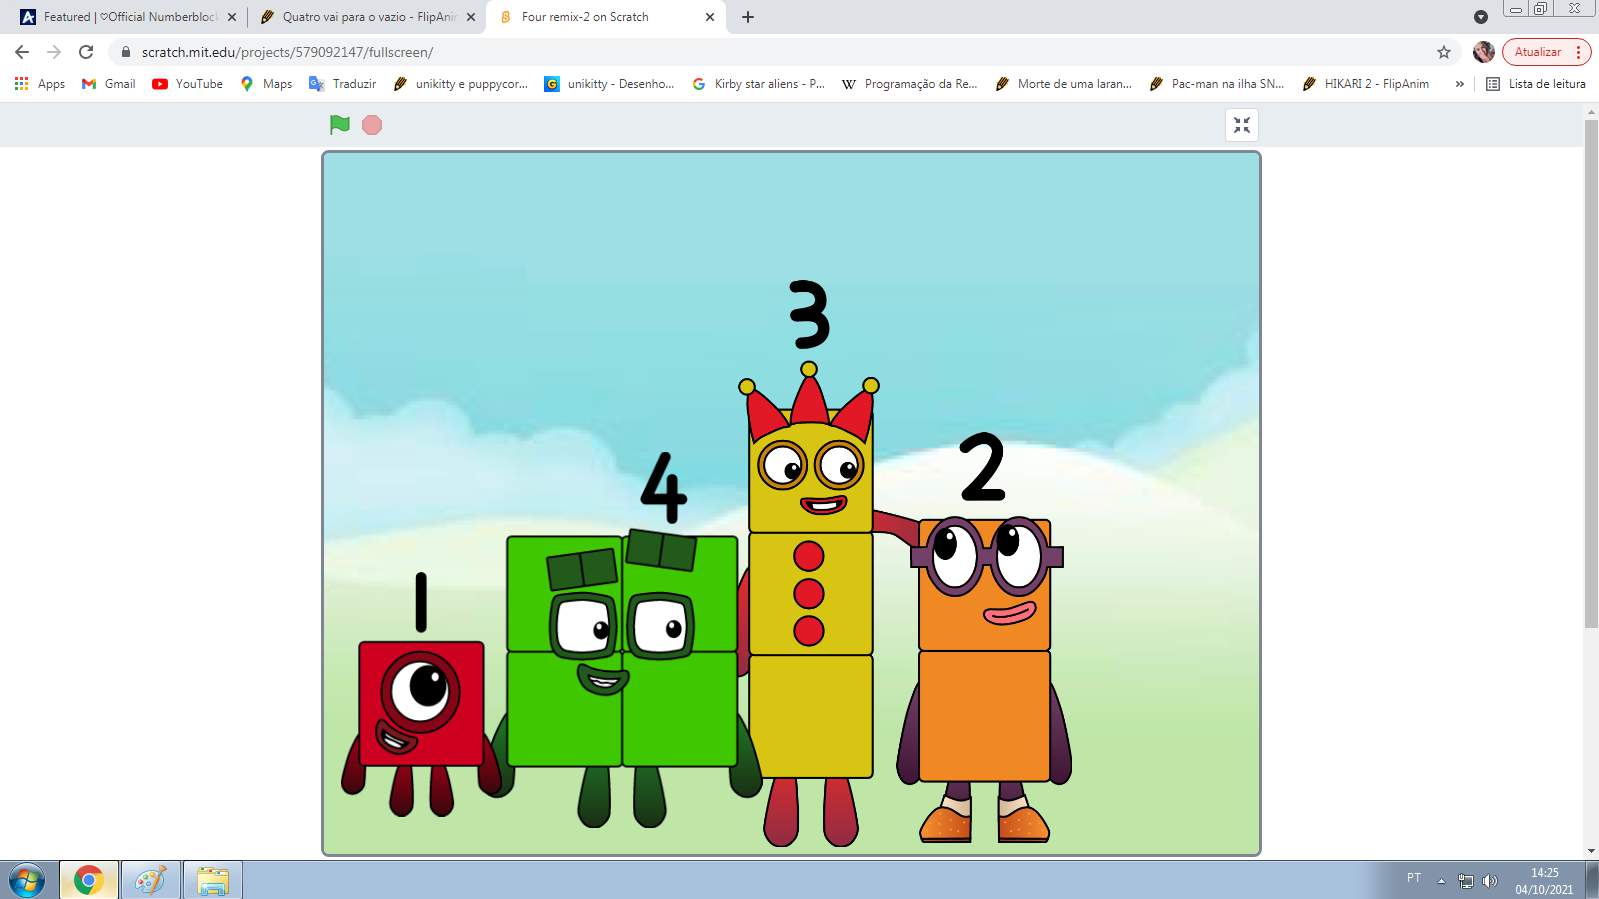Open the Paint taskbar icon
Image resolution: width=1599 pixels, height=899 pixels.
[x=151, y=880]
